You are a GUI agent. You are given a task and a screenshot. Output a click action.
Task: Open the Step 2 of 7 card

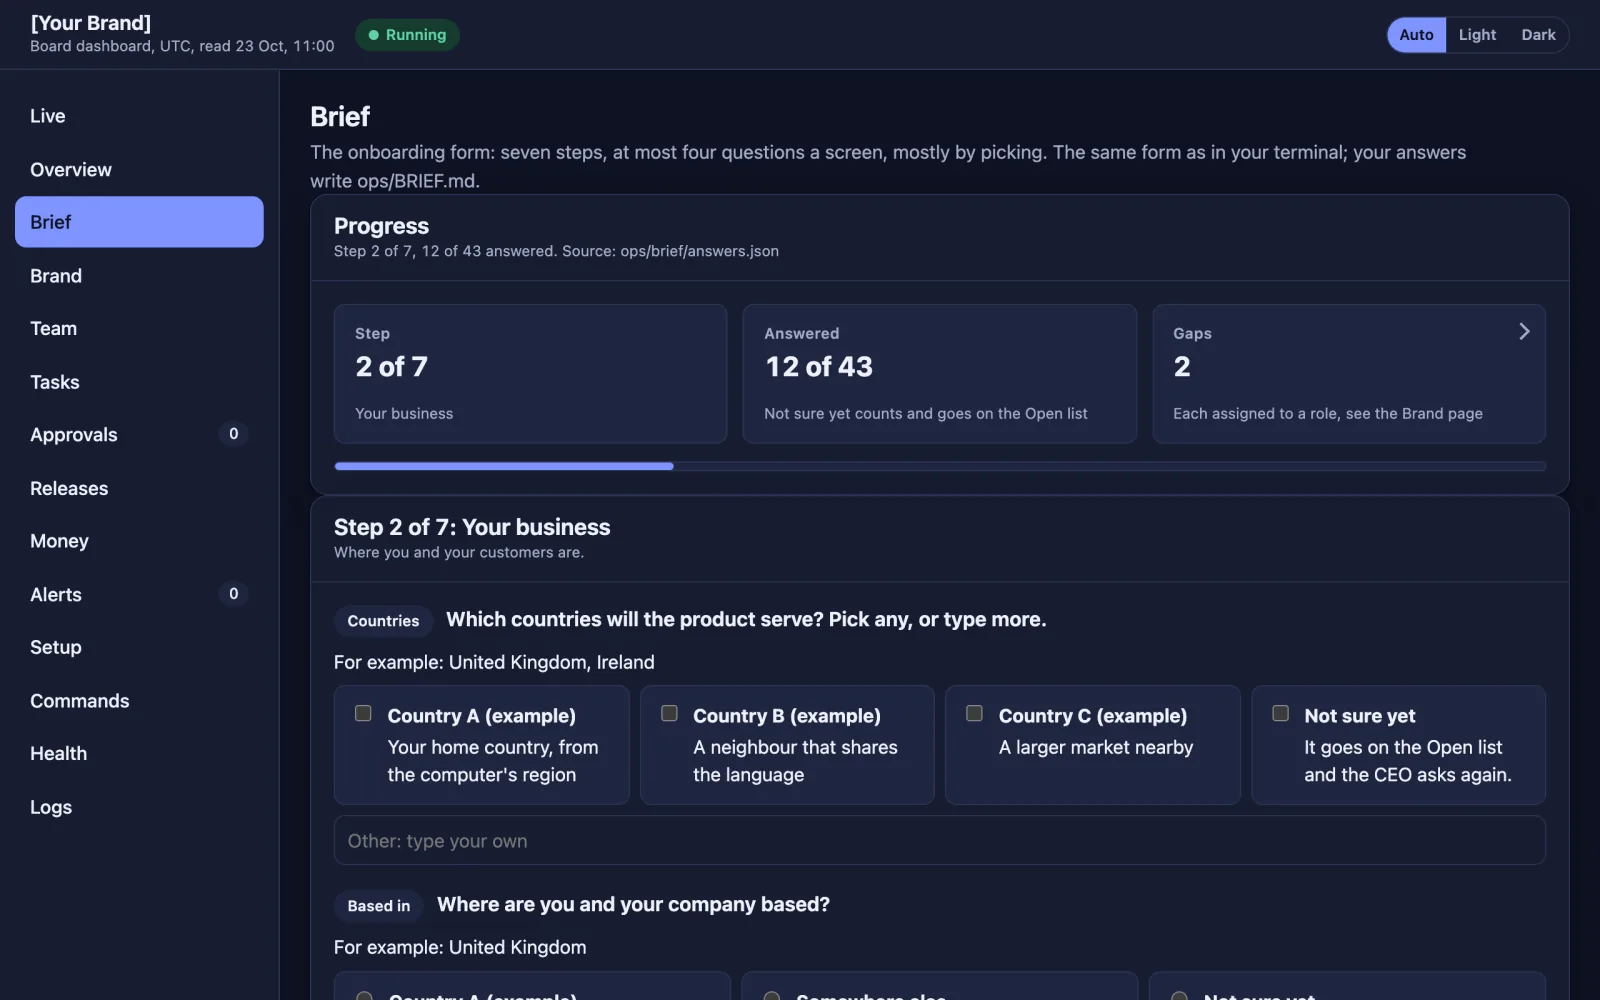[x=530, y=373]
